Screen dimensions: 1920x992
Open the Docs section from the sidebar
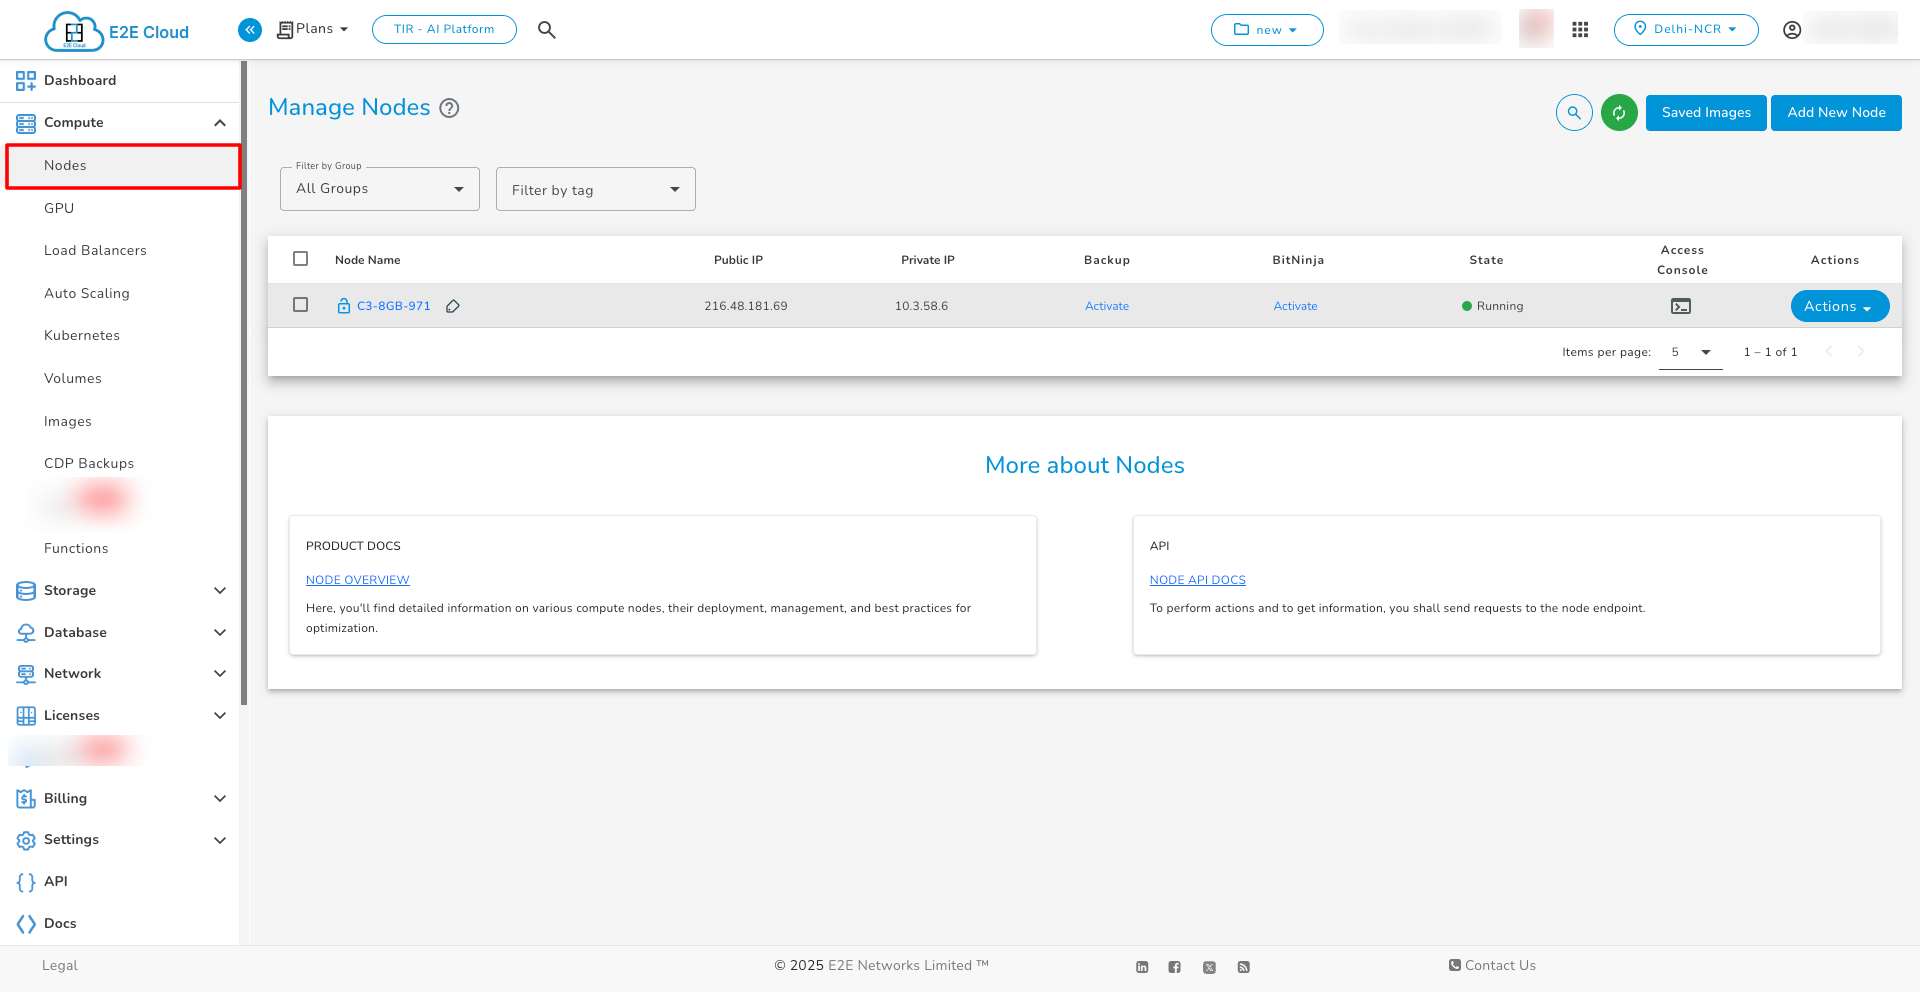coord(59,923)
